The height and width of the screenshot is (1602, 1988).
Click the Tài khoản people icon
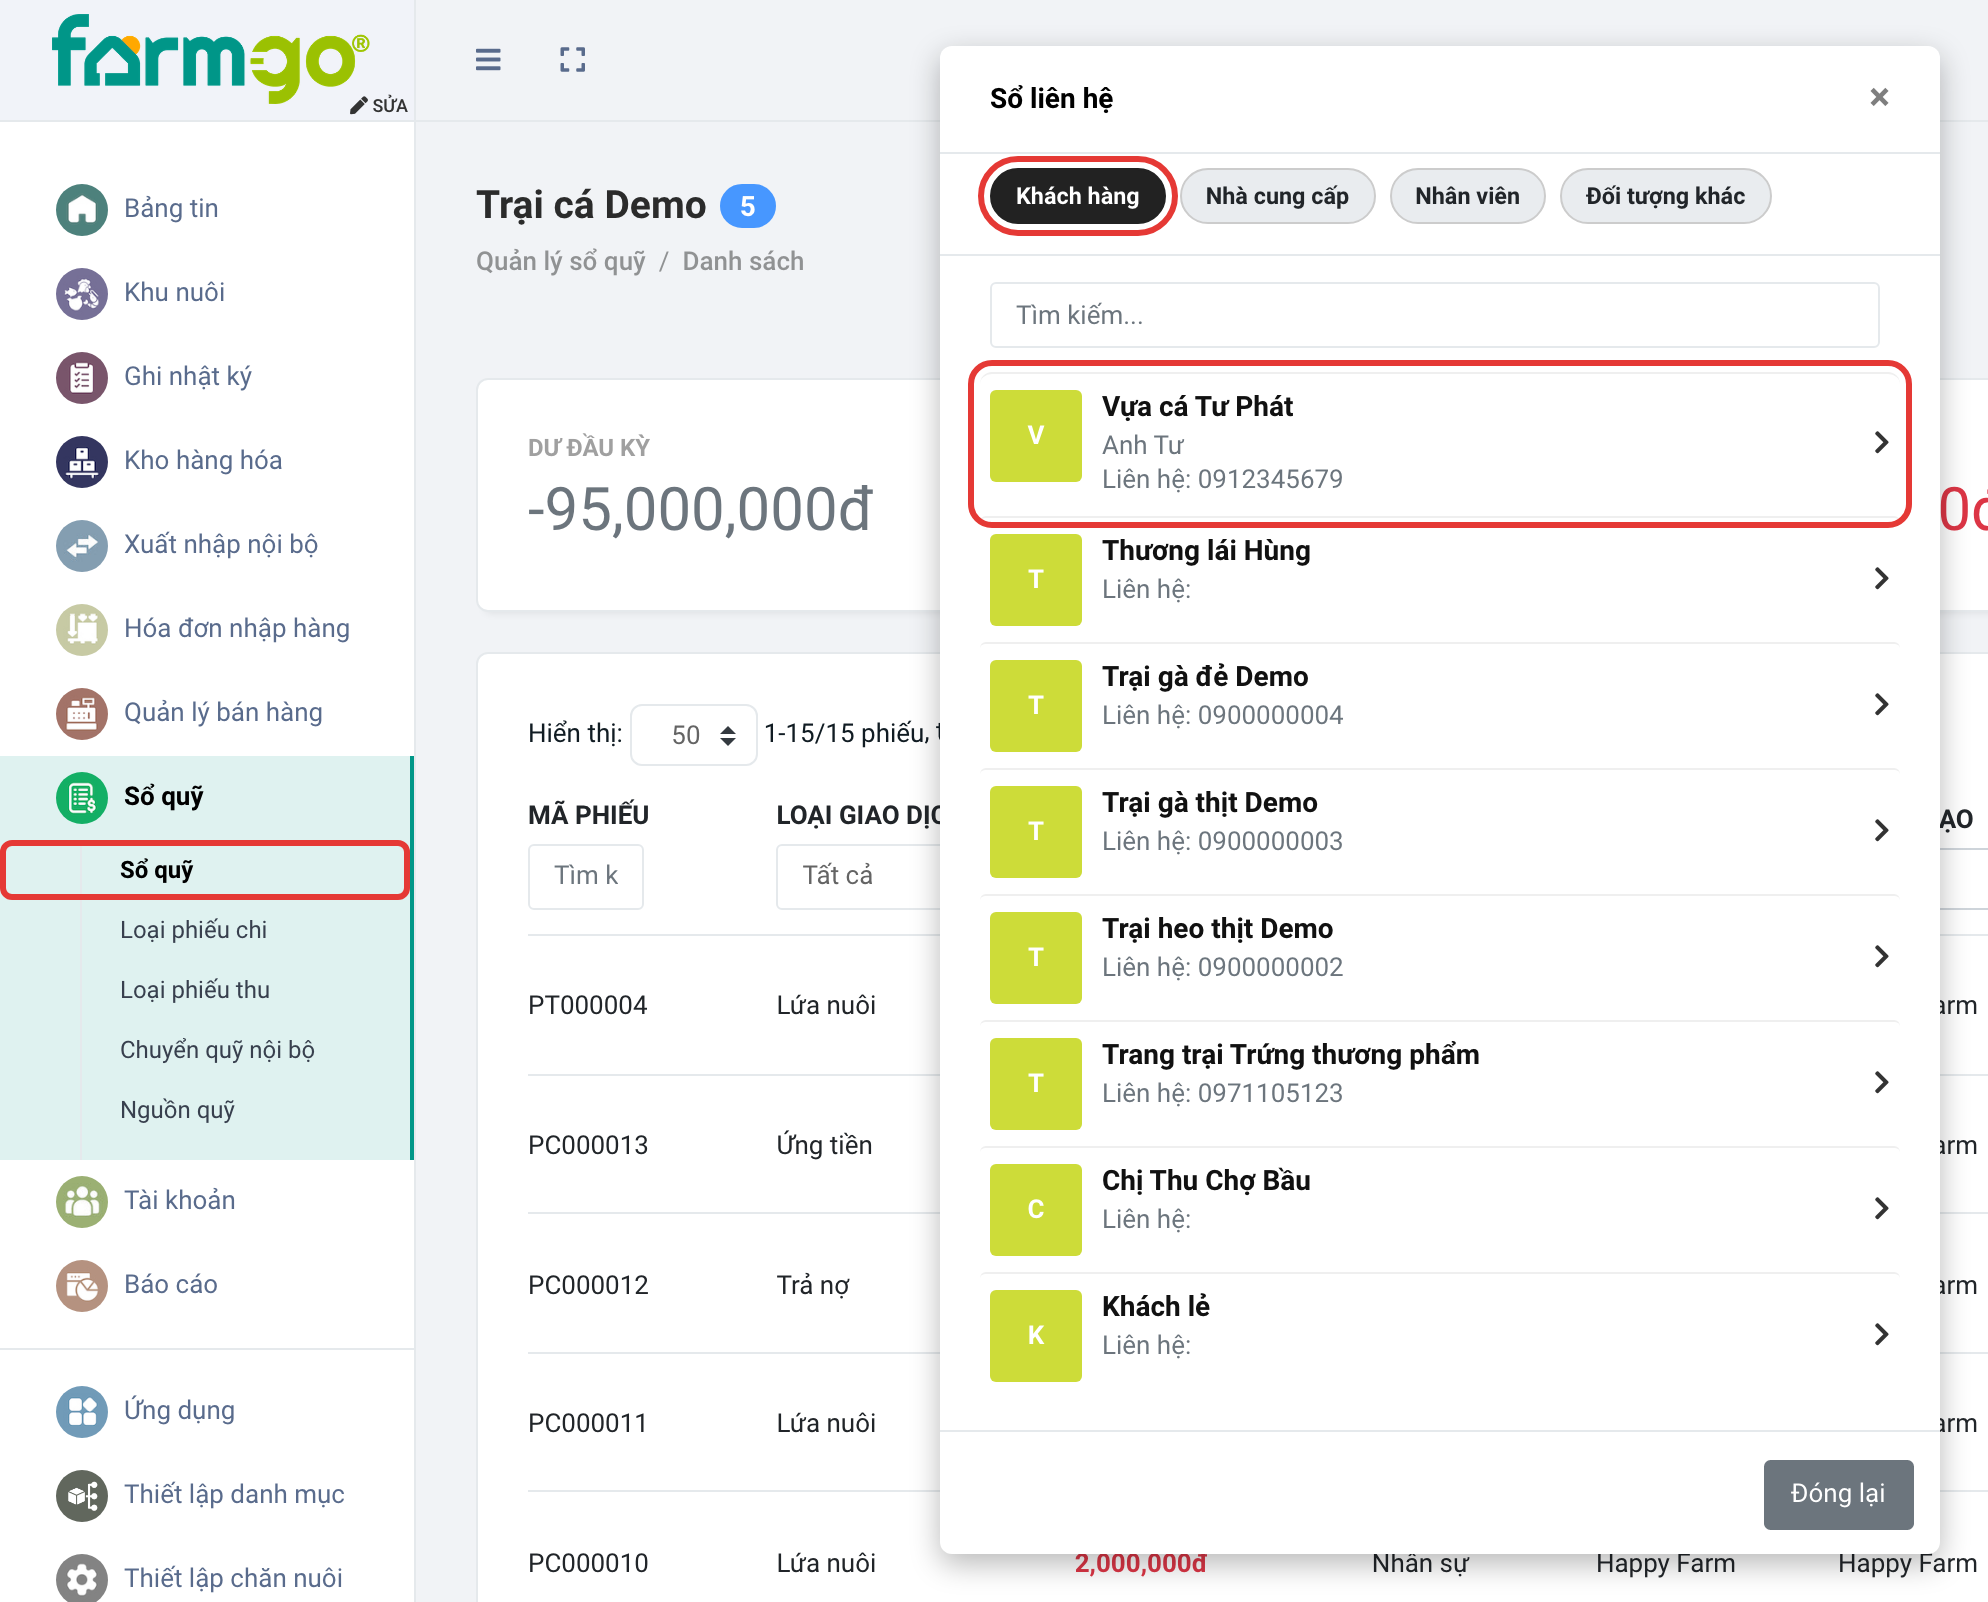pos(82,1201)
